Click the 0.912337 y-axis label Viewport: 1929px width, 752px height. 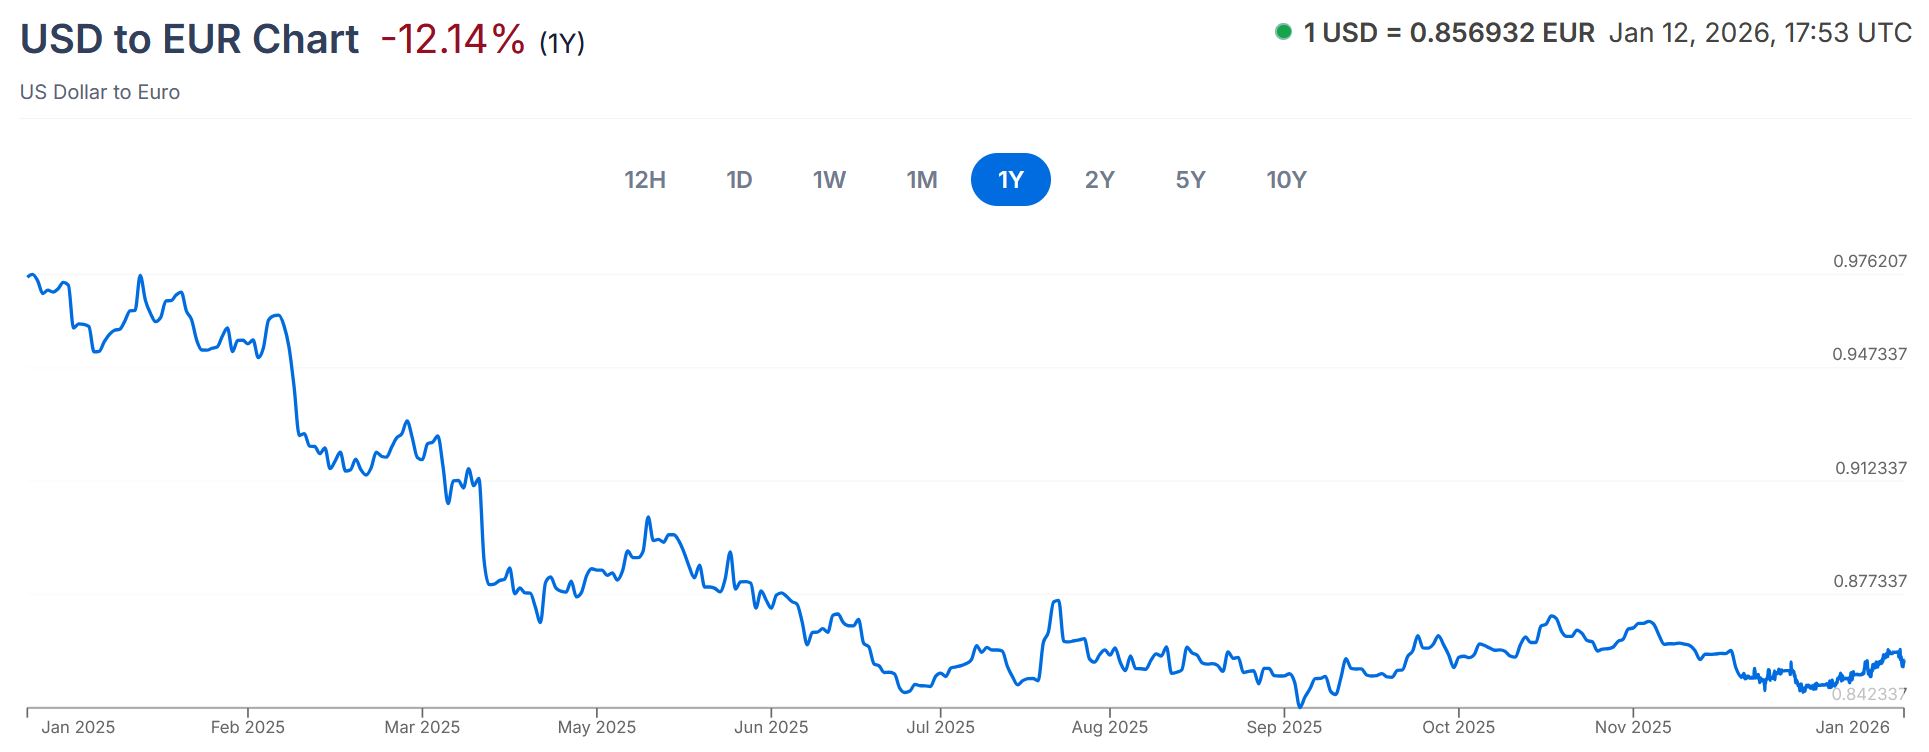[x=1871, y=468]
